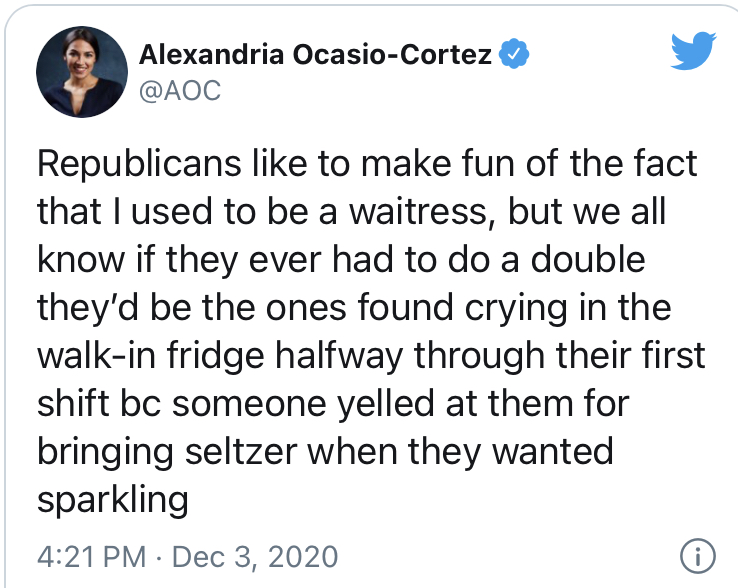The width and height of the screenshot is (738, 588).
Task: Click the word "yelled" in the tweet
Action: coord(386,404)
